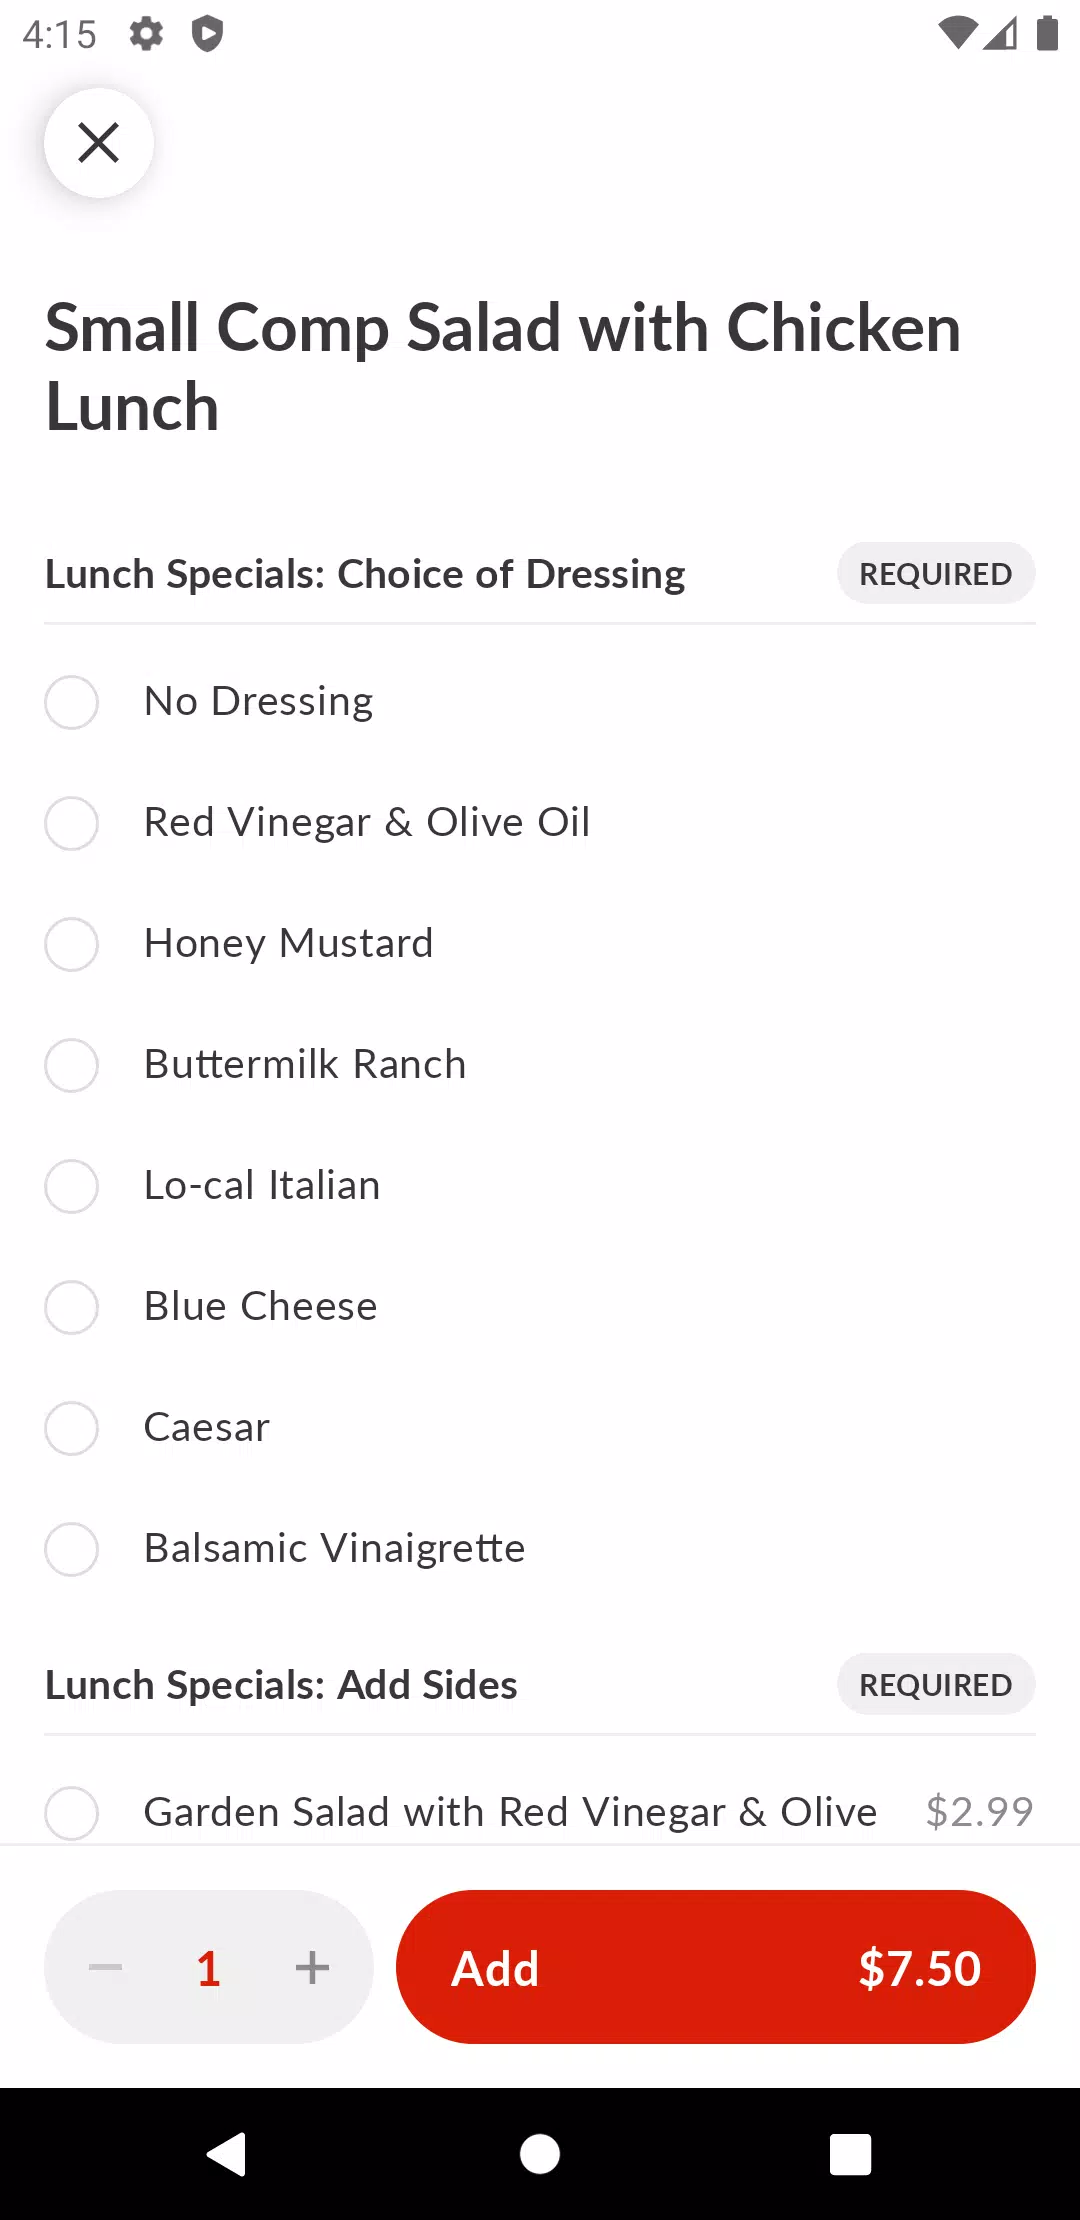Tap the Android back navigation icon
The image size is (1080, 2220).
coord(227,2153)
